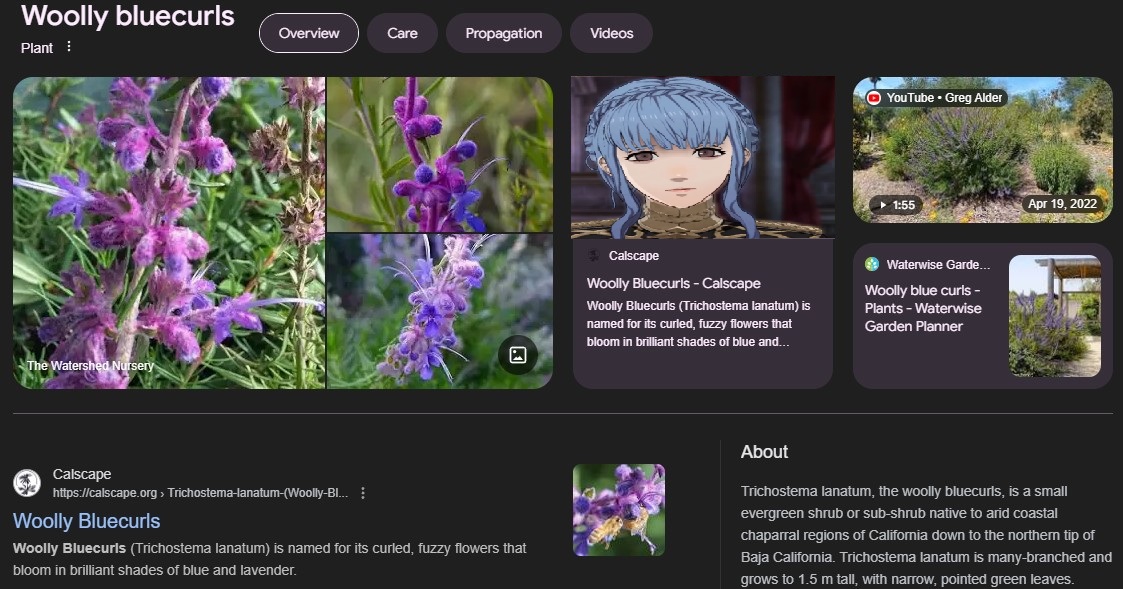Click the Apr 19, 2022 date label
Viewport: 1123px width, 589px height.
(x=1062, y=203)
